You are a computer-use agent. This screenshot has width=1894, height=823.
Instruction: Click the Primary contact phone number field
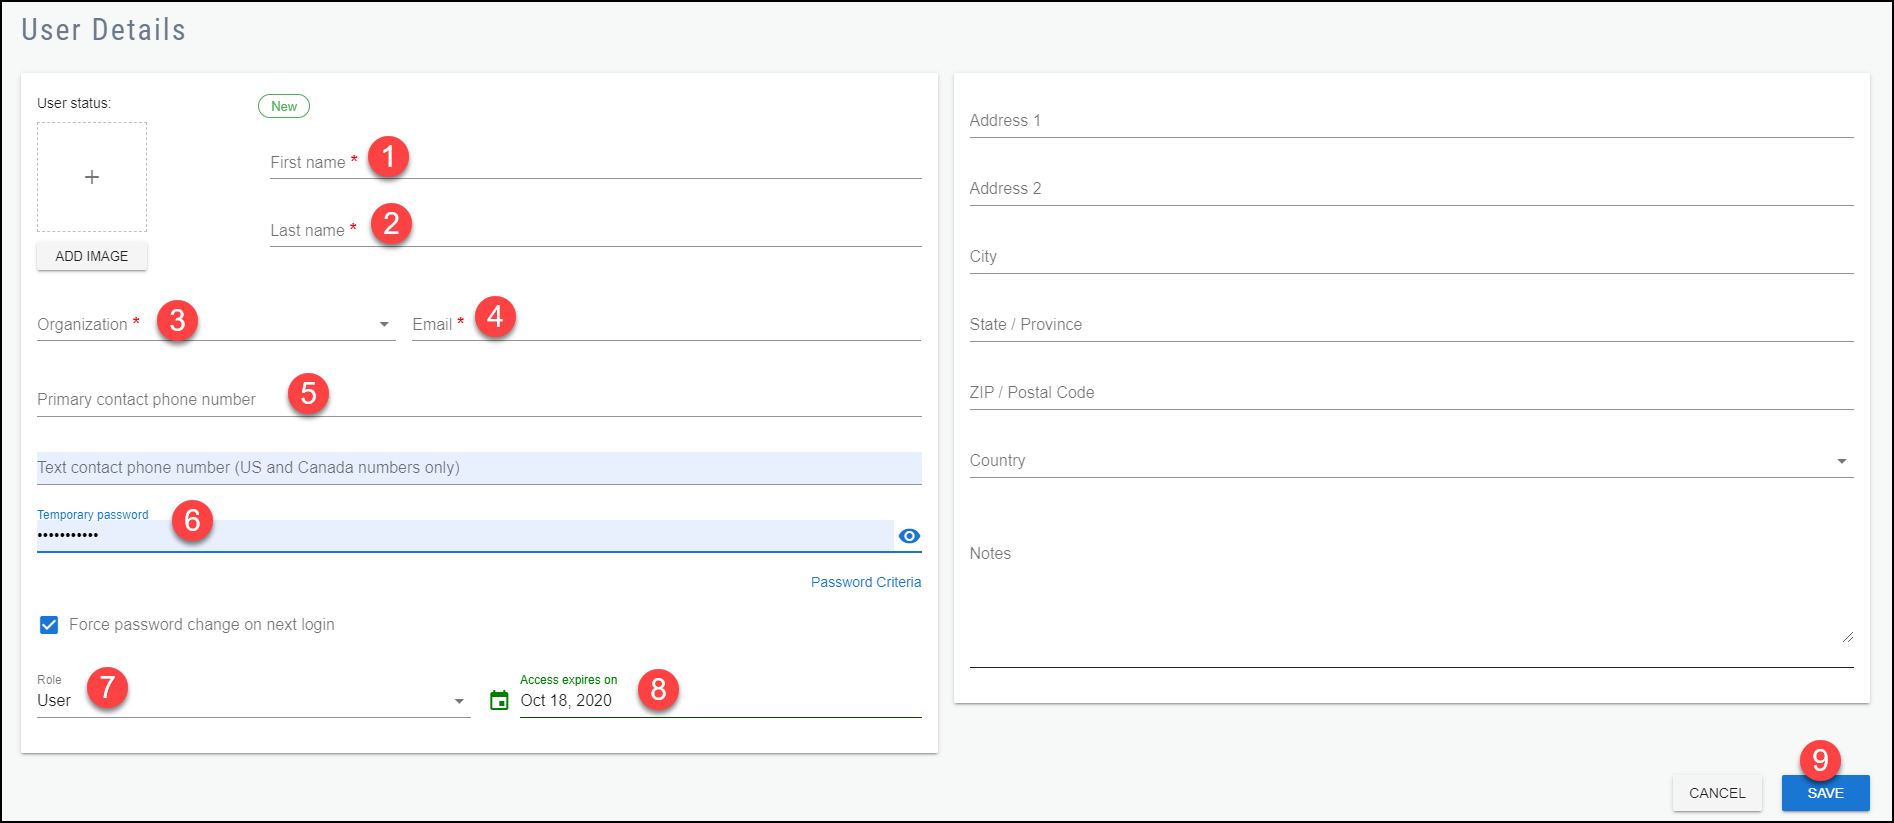pos(479,399)
